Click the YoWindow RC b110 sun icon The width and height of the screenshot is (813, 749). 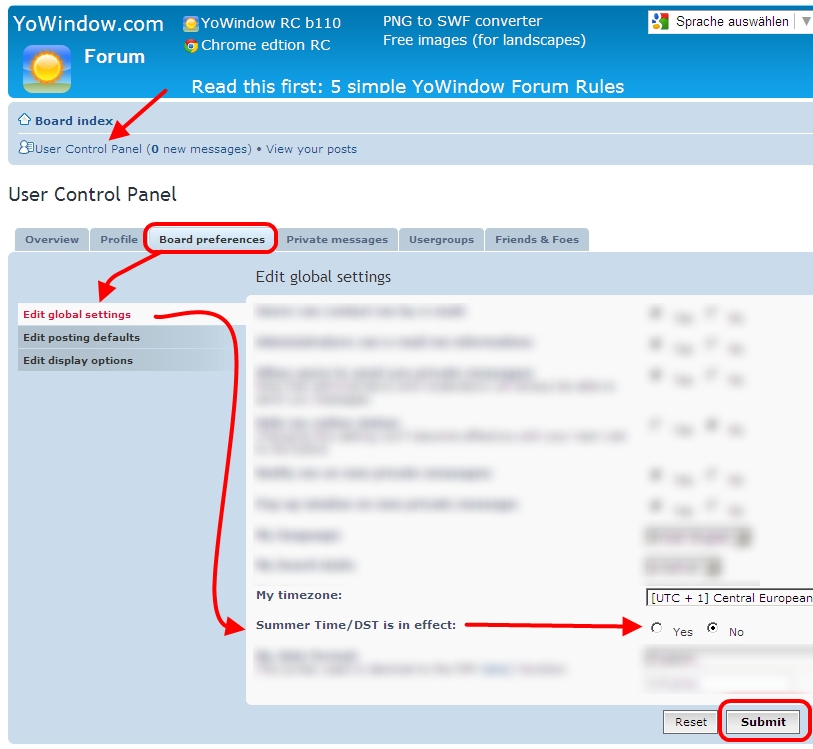click(191, 23)
